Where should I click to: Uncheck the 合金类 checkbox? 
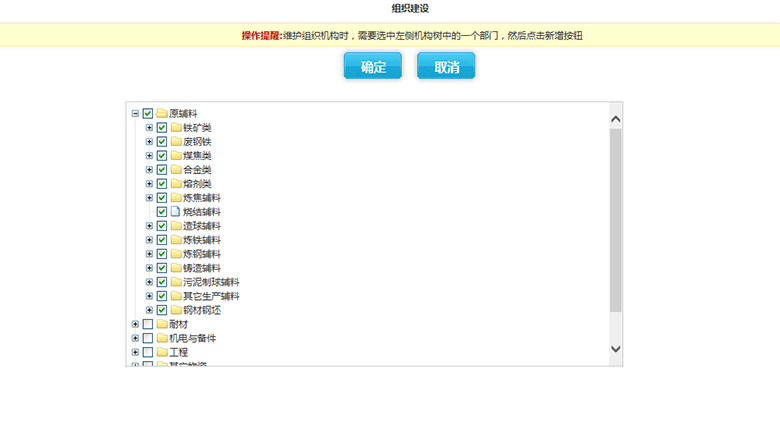tap(162, 170)
